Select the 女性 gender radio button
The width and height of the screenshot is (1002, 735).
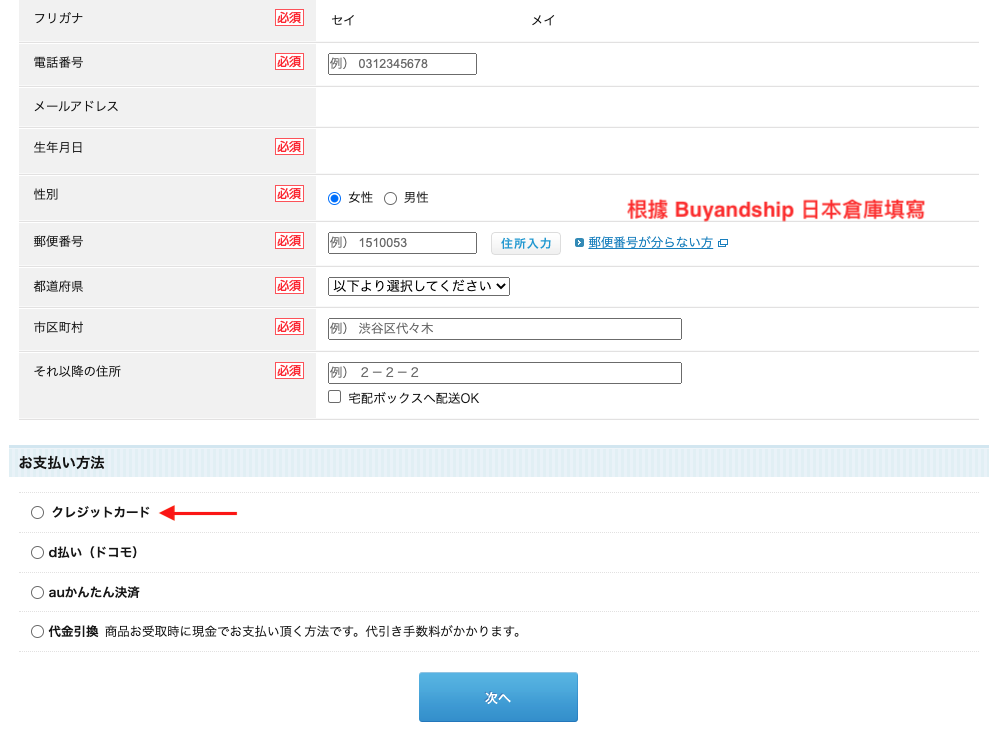point(335,198)
